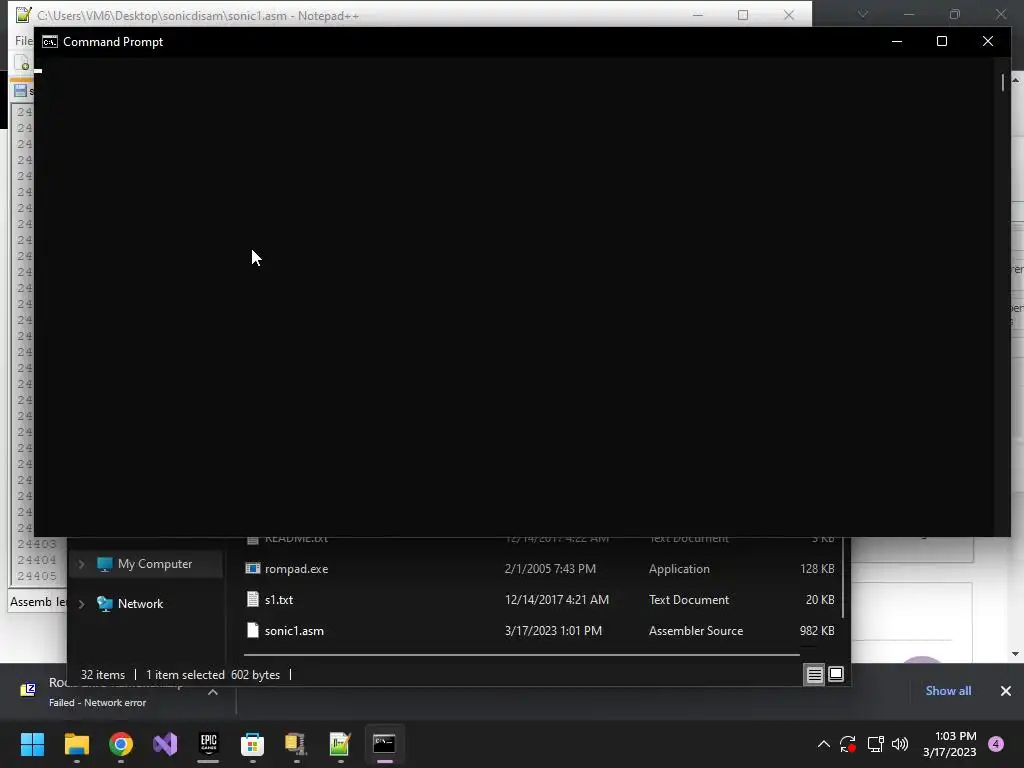
Task: Open Epic Games Launcher taskbar icon
Action: coord(208,743)
